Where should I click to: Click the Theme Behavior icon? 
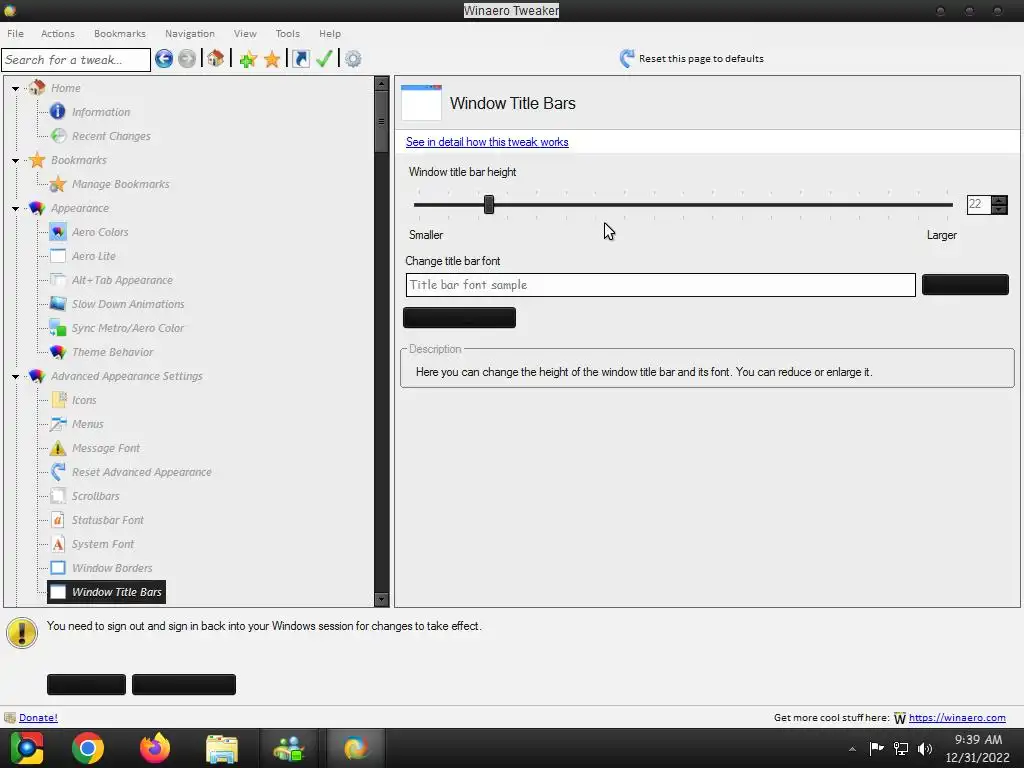57,352
